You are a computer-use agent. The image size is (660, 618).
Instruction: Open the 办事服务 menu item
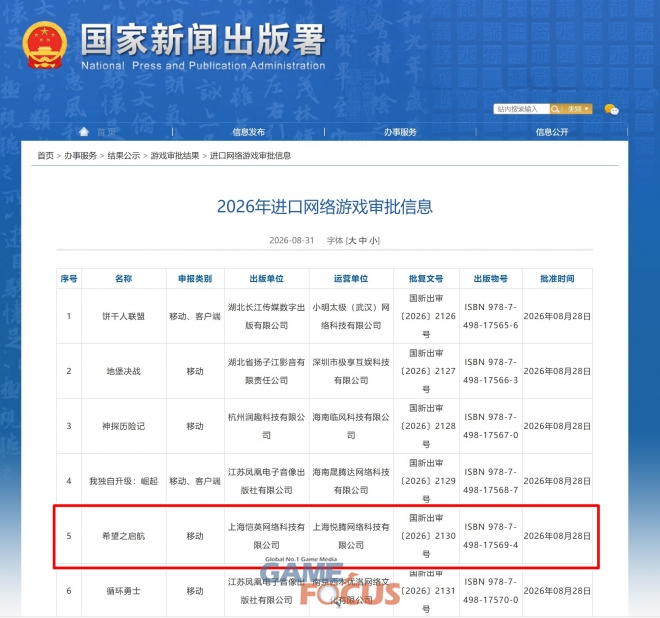[x=400, y=132]
